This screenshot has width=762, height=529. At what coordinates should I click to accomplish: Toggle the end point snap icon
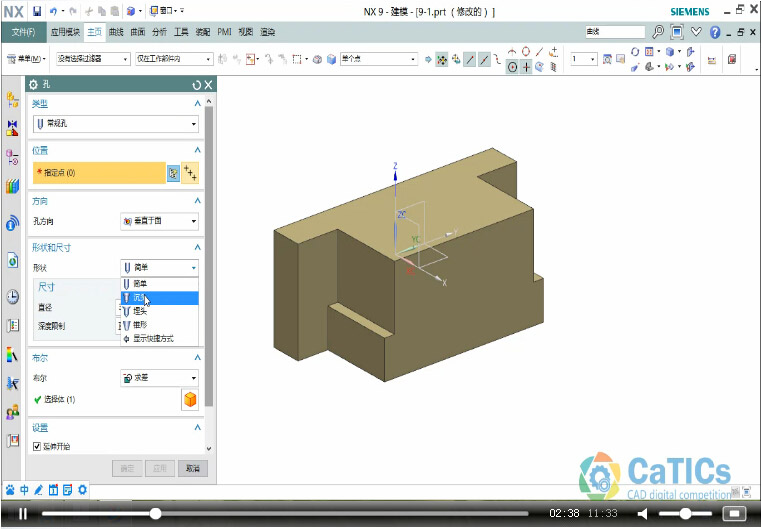click(x=470, y=59)
